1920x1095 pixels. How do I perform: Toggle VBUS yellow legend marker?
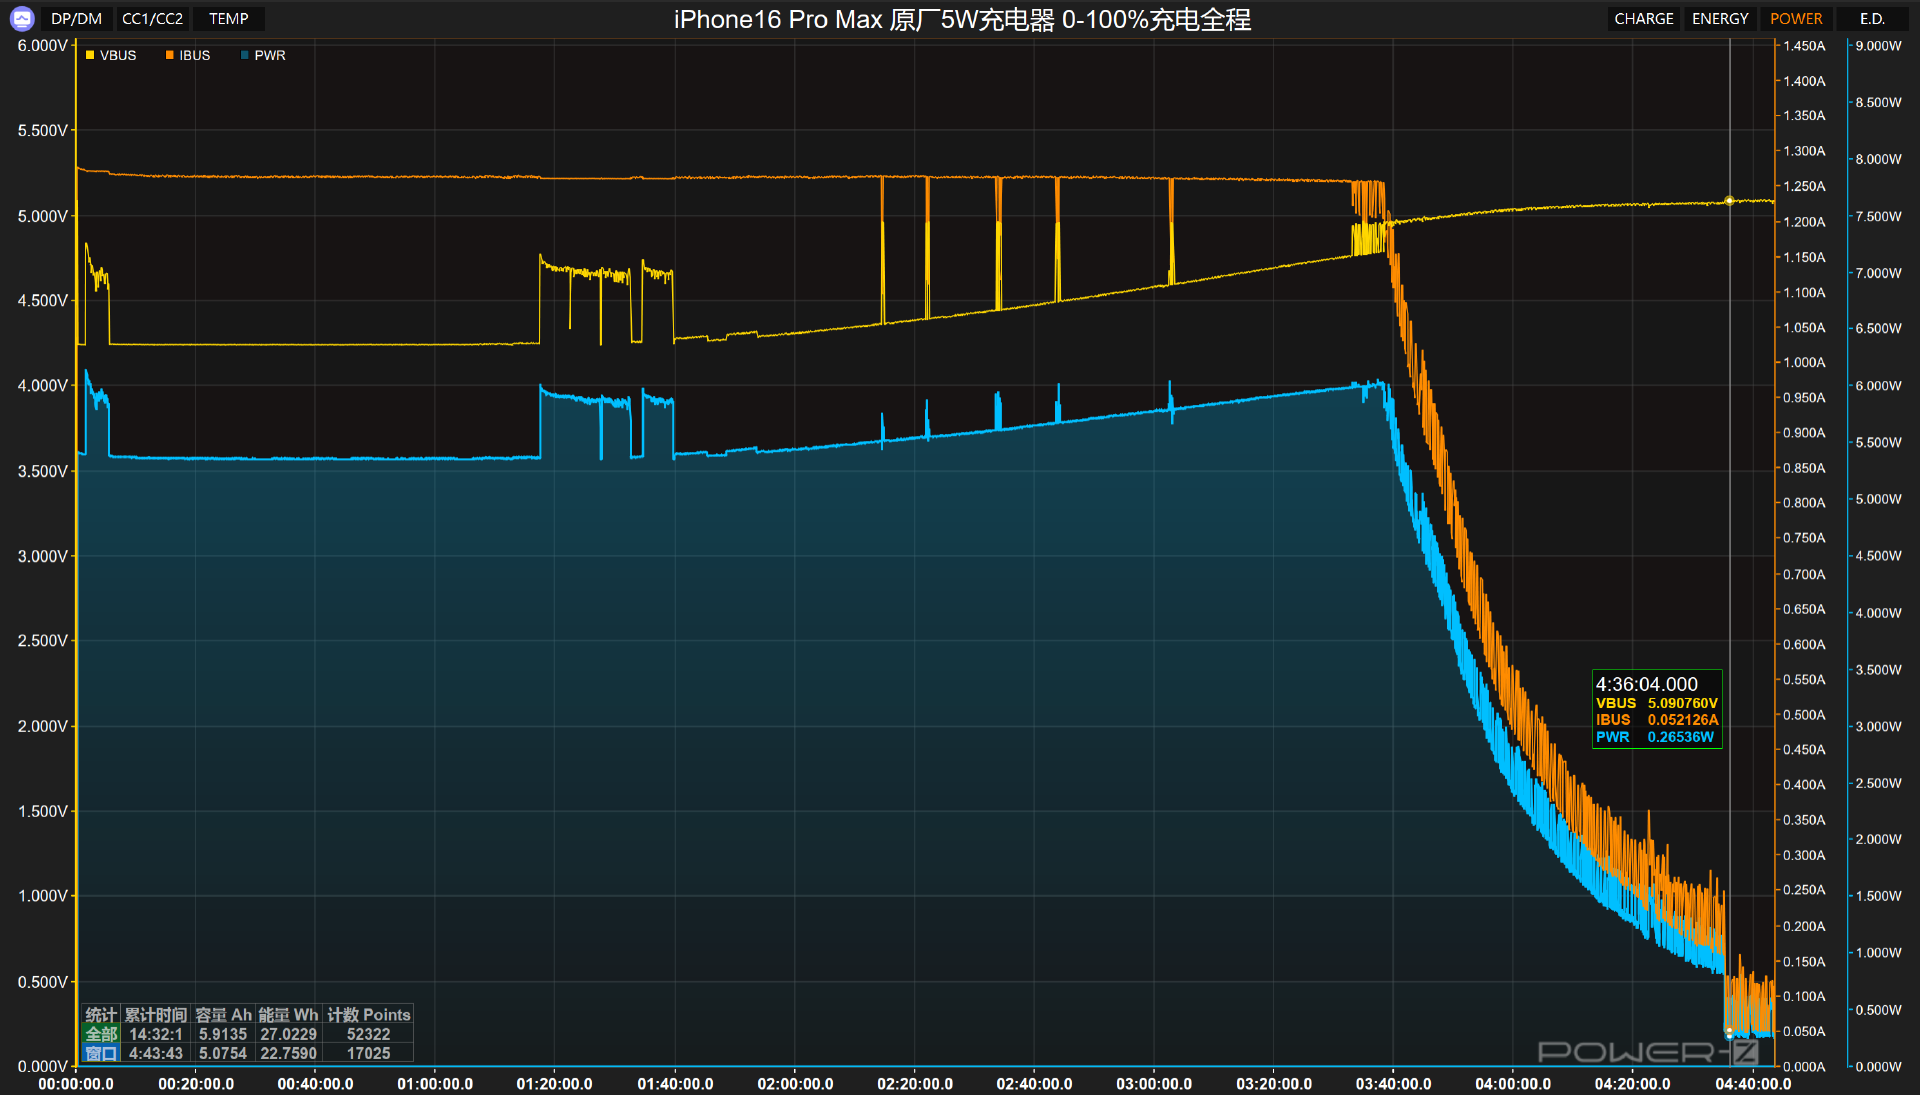point(90,55)
